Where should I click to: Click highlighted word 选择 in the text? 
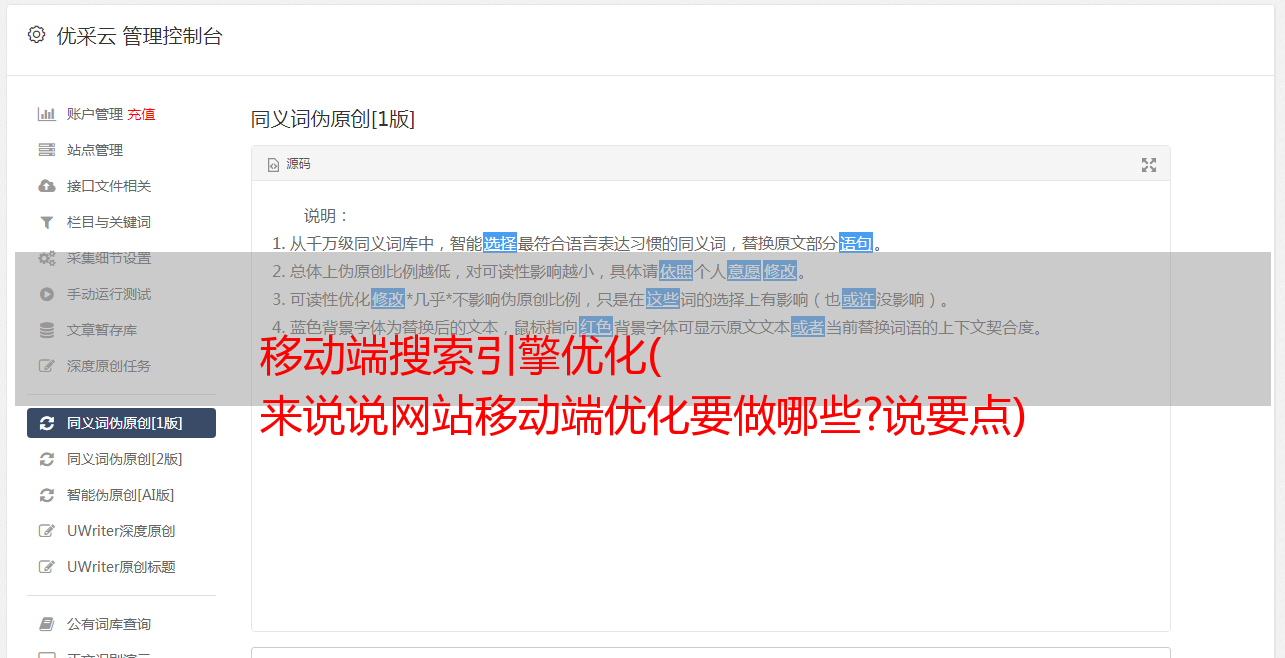click(500, 243)
